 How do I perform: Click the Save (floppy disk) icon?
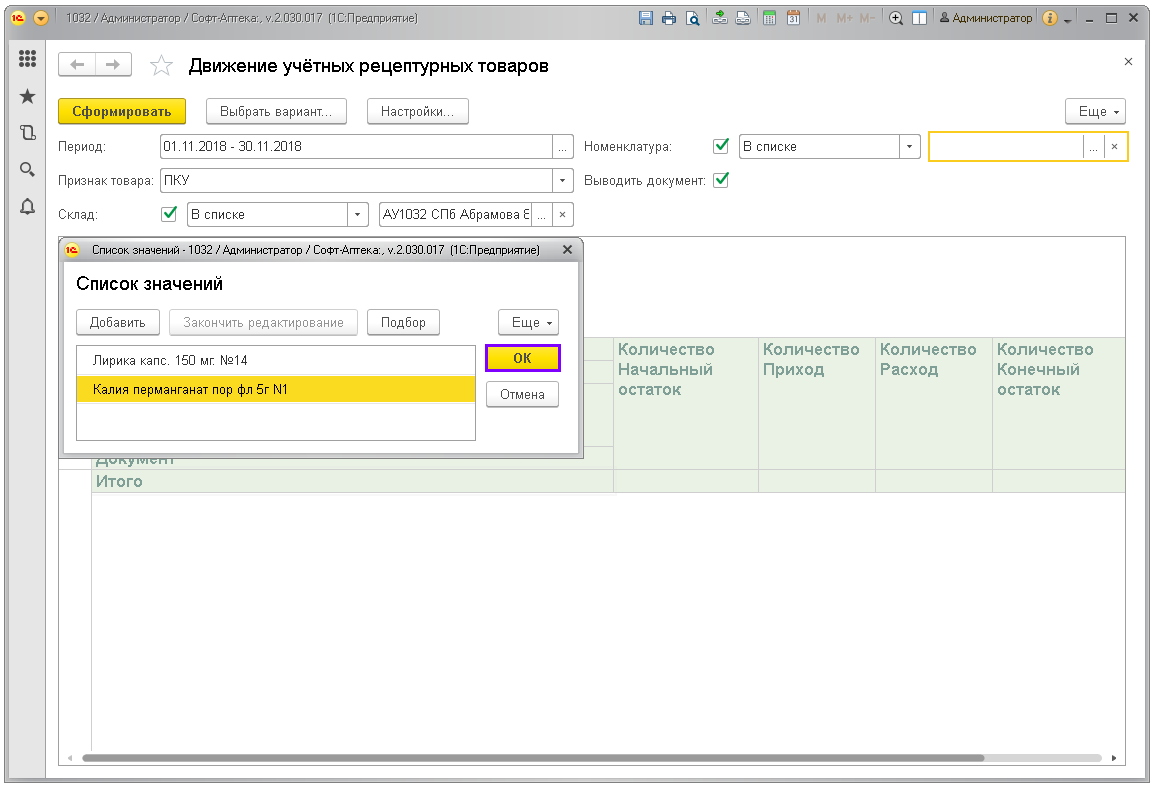[645, 18]
